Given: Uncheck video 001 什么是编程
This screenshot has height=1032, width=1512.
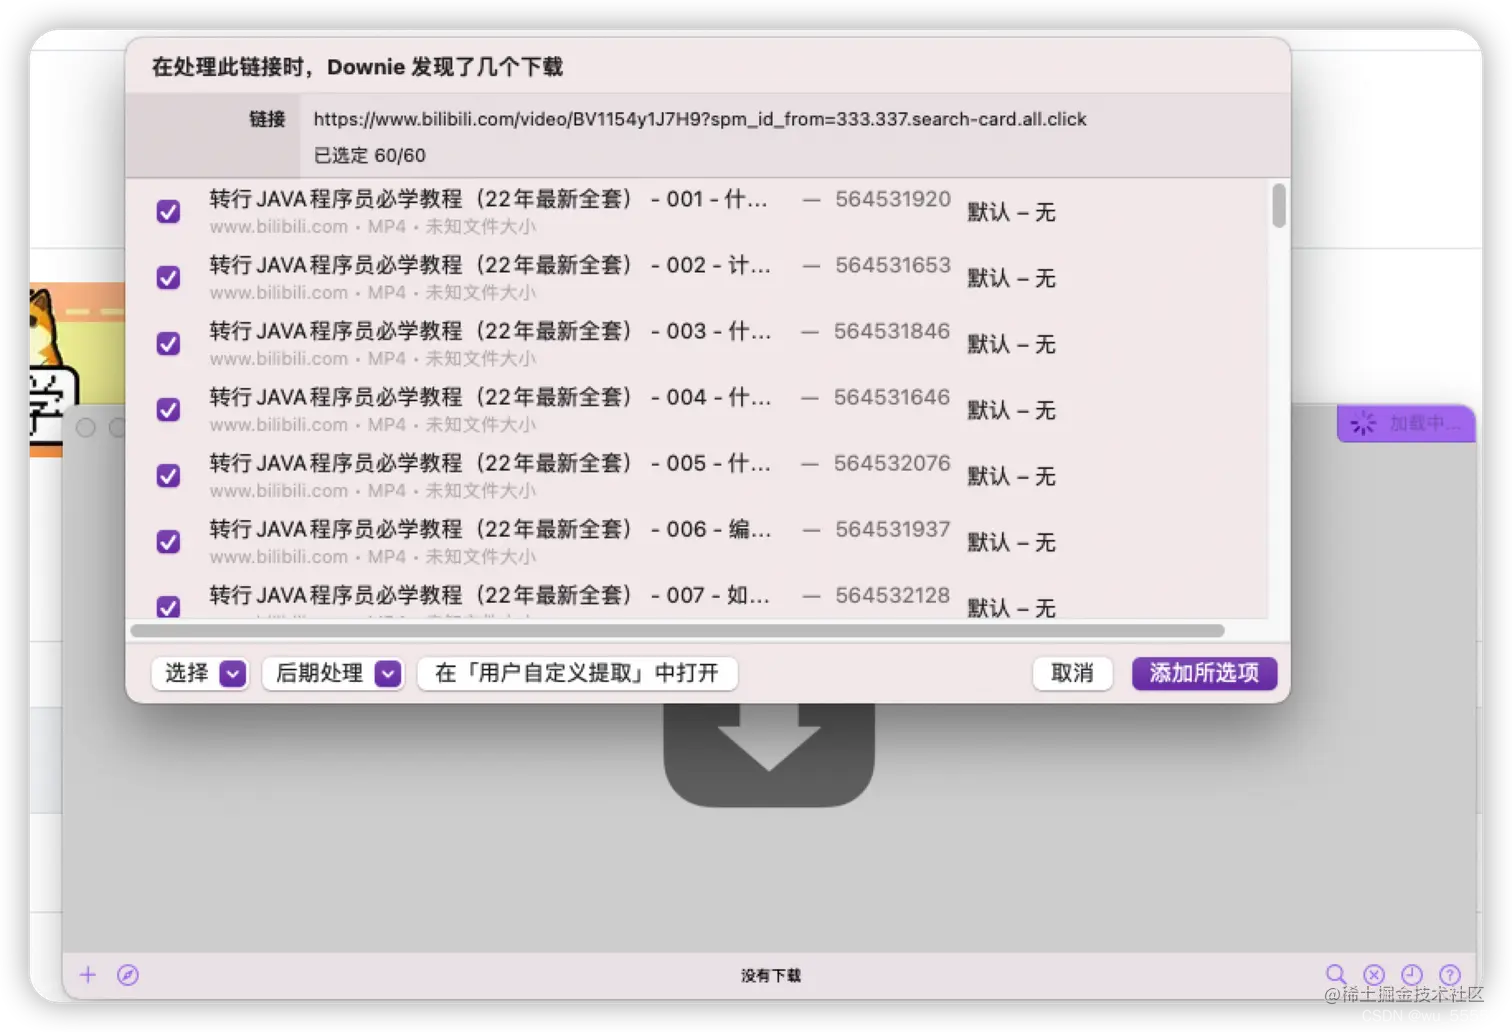Looking at the screenshot, I should click(x=168, y=211).
